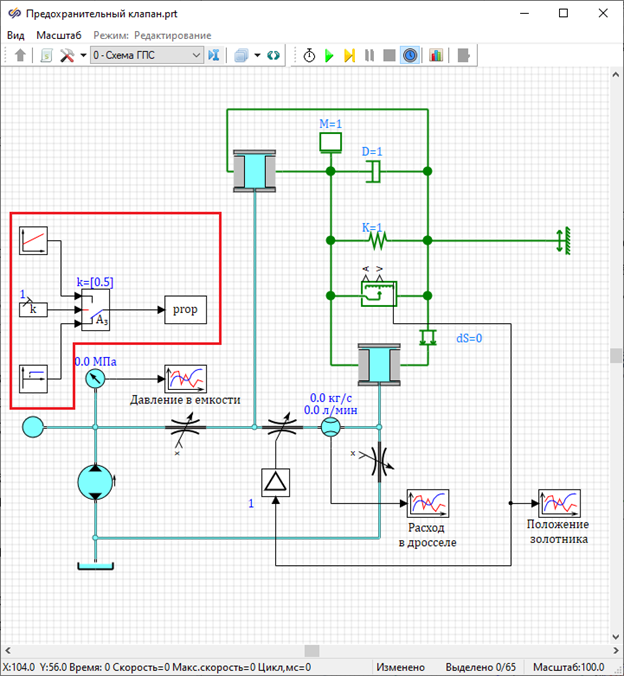Click the 'prop' block in the diagram

pos(186,310)
